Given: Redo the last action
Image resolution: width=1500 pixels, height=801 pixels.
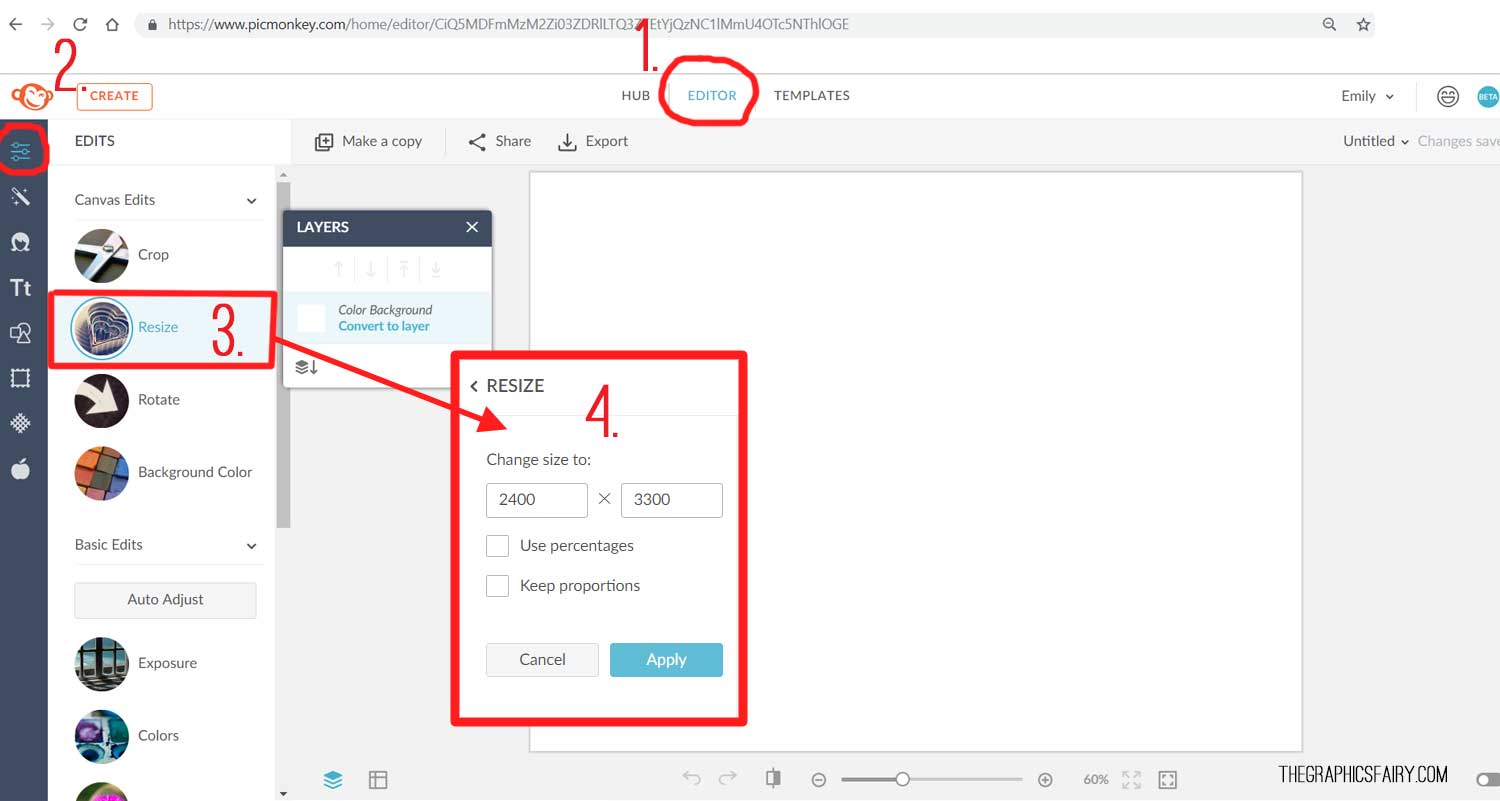Looking at the screenshot, I should (x=728, y=778).
